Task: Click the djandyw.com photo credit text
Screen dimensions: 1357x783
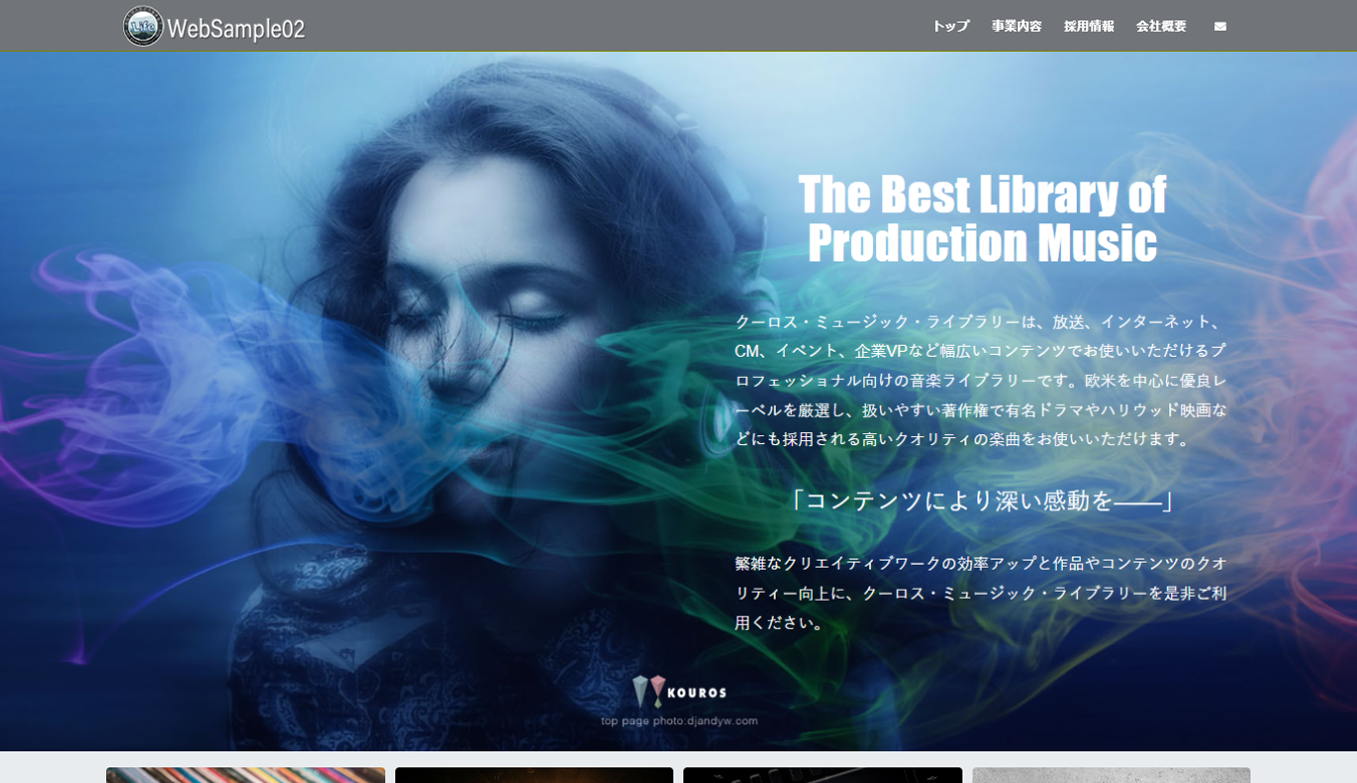Action: pyautogui.click(x=679, y=720)
